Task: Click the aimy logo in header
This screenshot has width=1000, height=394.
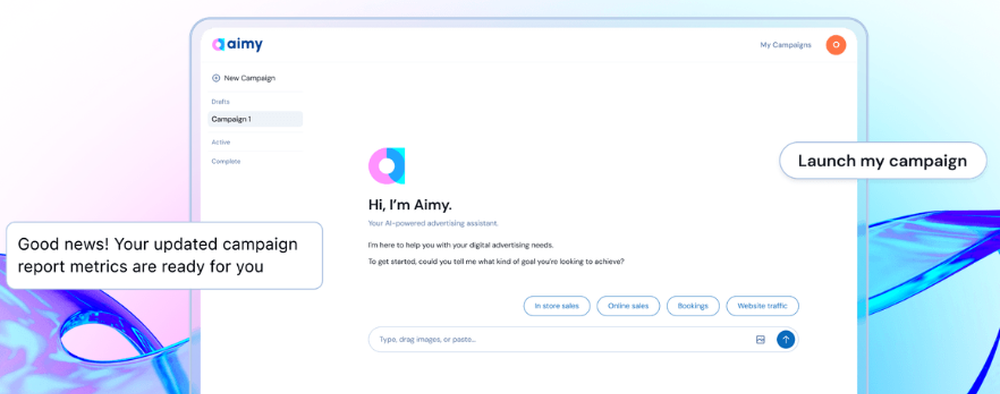Action: coord(237,45)
